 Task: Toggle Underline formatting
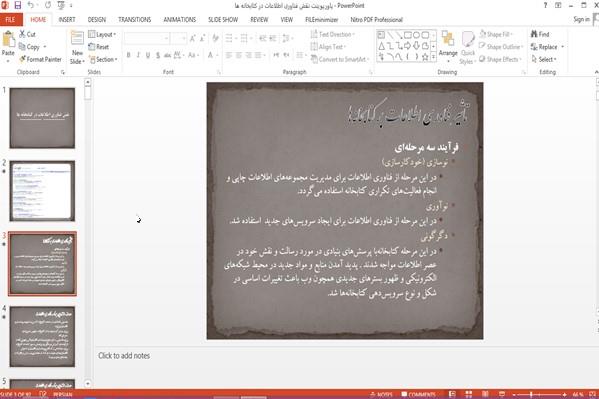(148, 55)
